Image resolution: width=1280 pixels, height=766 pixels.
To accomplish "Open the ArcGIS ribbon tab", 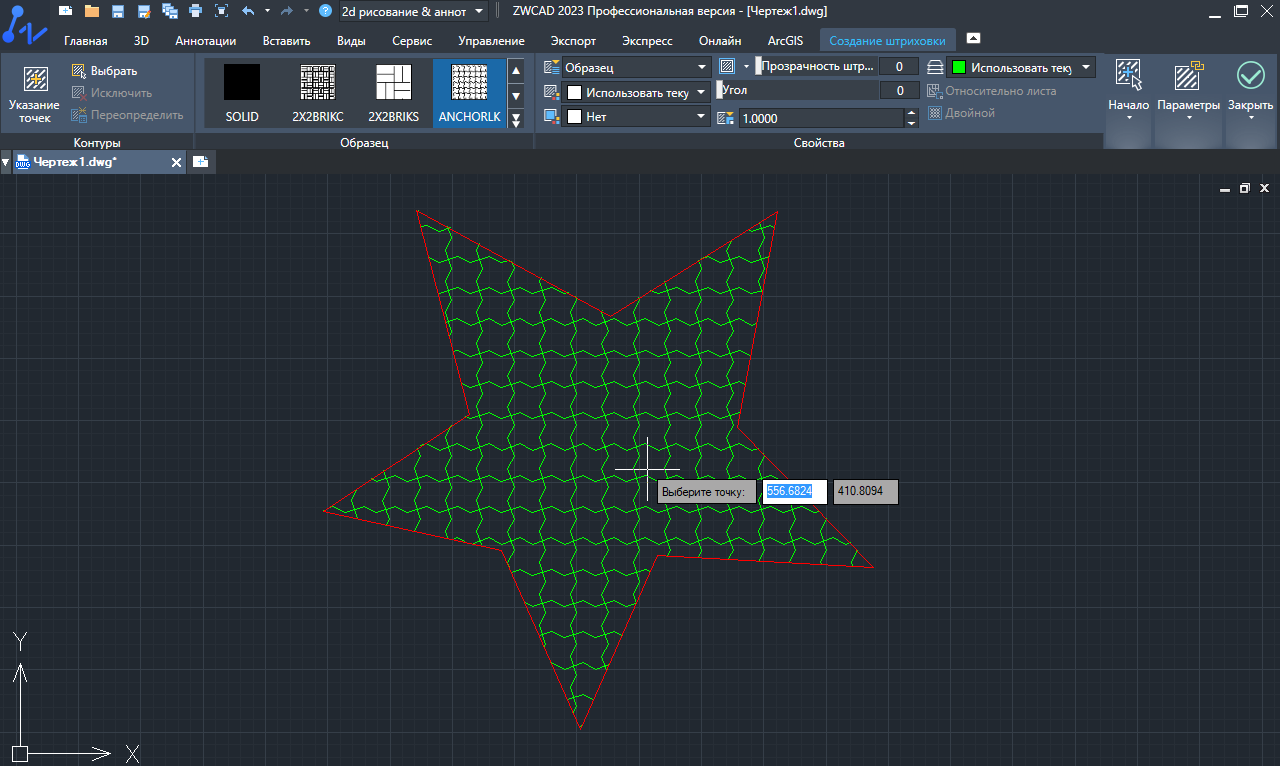I will 785,41.
